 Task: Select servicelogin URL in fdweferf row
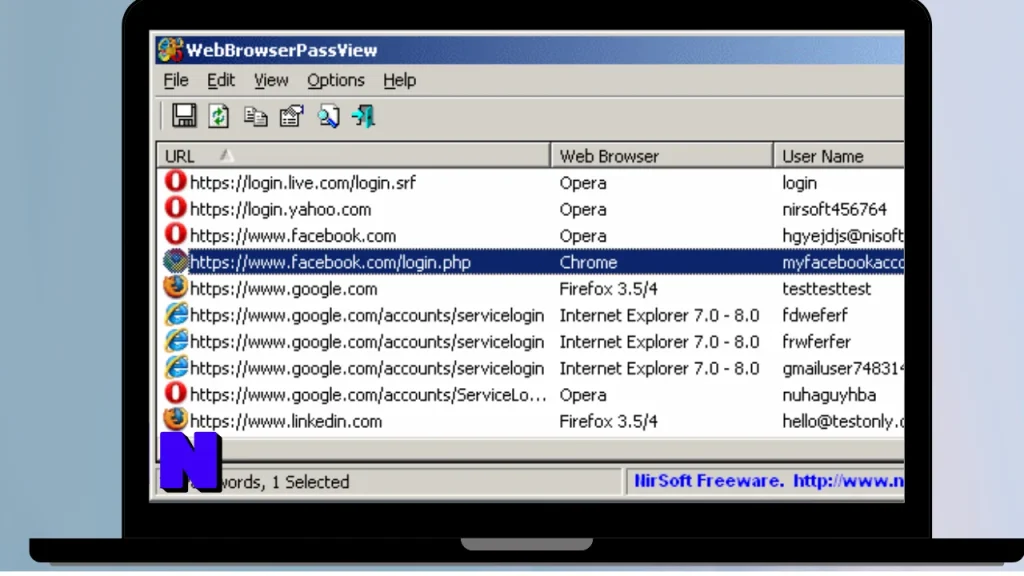click(366, 315)
